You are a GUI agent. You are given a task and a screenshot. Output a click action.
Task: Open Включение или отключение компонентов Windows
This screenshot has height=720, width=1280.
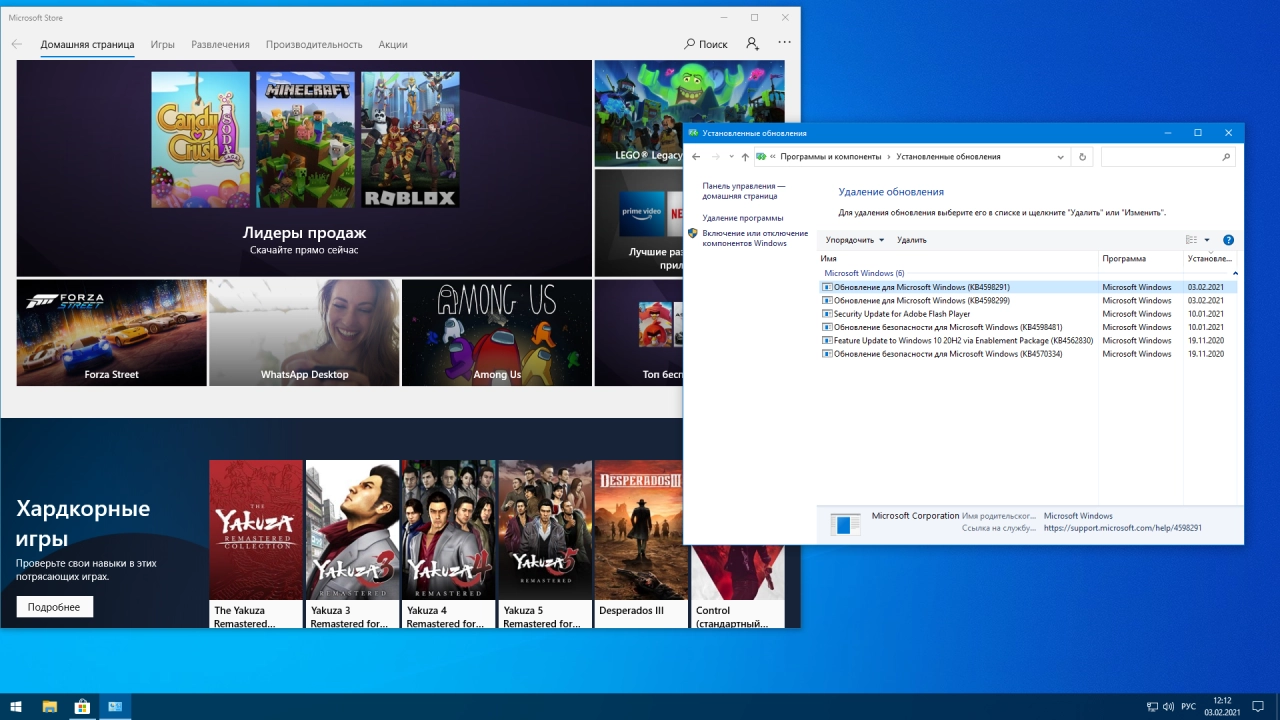[756, 238]
